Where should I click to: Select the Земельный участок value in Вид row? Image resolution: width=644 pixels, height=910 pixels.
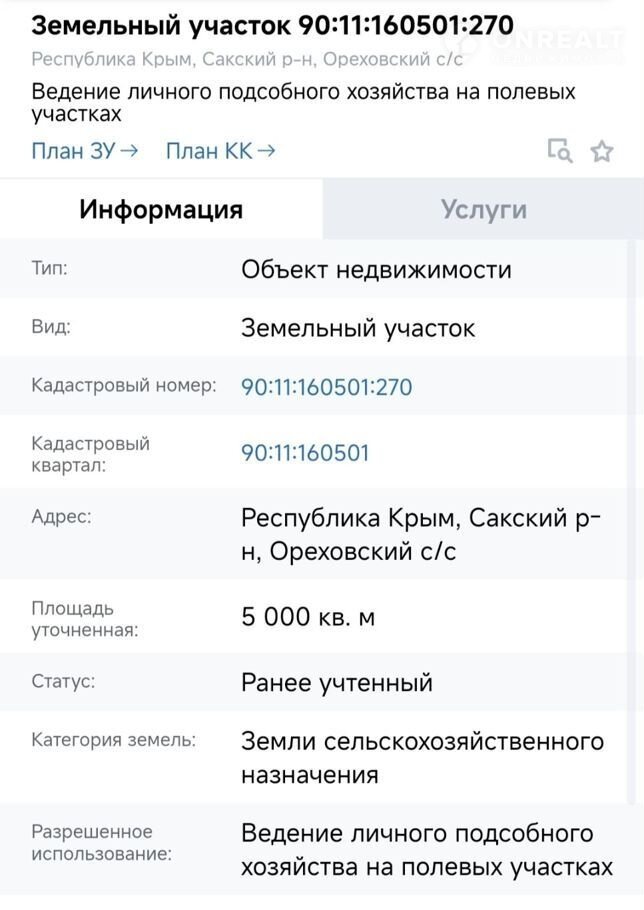point(358,328)
